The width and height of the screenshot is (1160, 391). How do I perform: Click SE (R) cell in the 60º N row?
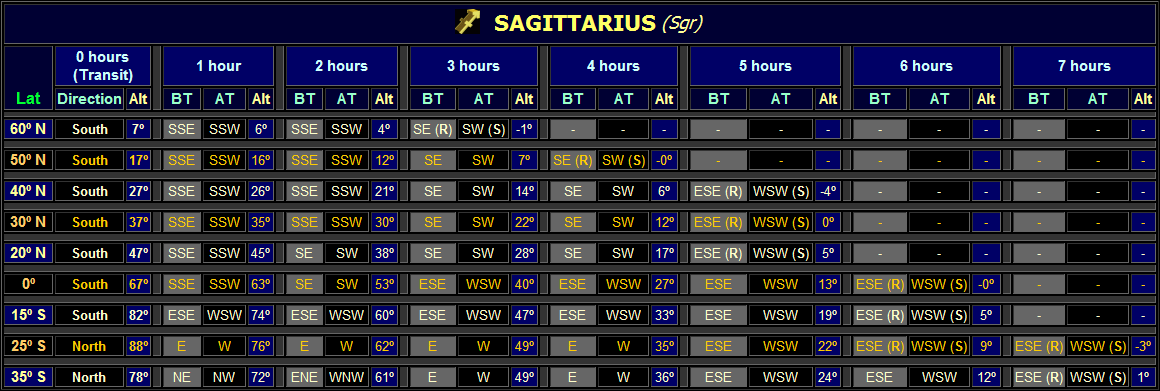(x=433, y=129)
